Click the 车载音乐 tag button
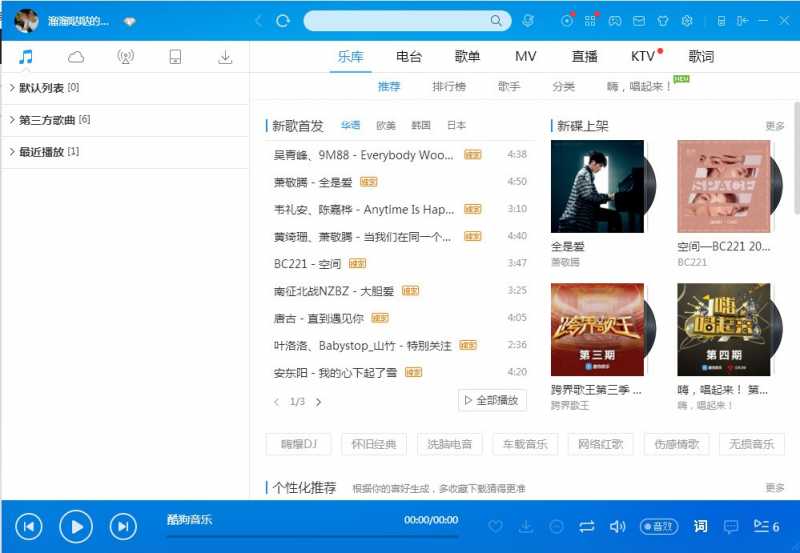 (525, 444)
